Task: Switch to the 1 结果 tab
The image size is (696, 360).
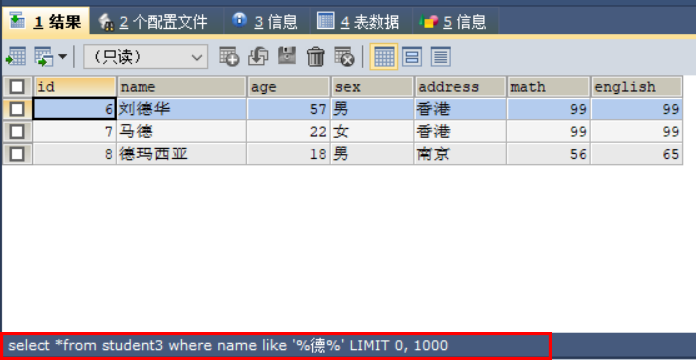Action: (x=45, y=21)
